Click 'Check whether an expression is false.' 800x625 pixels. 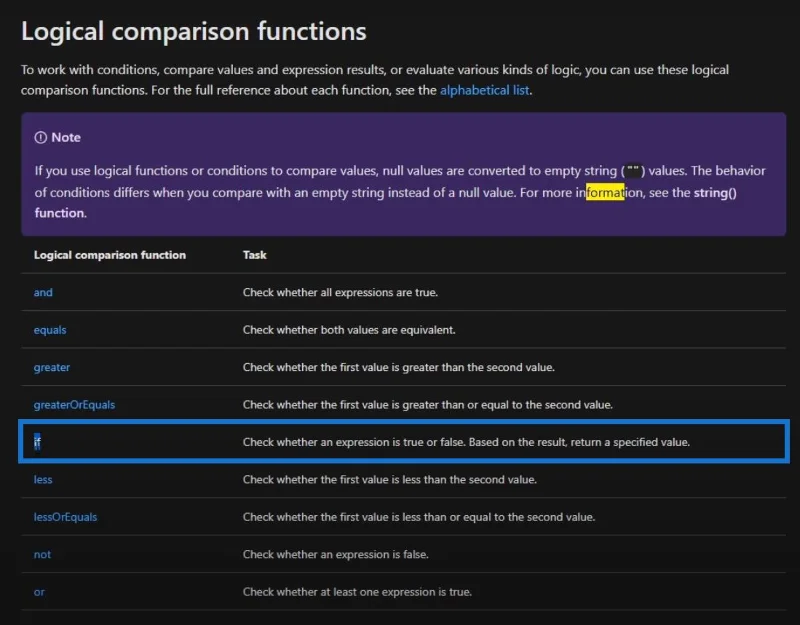tap(336, 555)
